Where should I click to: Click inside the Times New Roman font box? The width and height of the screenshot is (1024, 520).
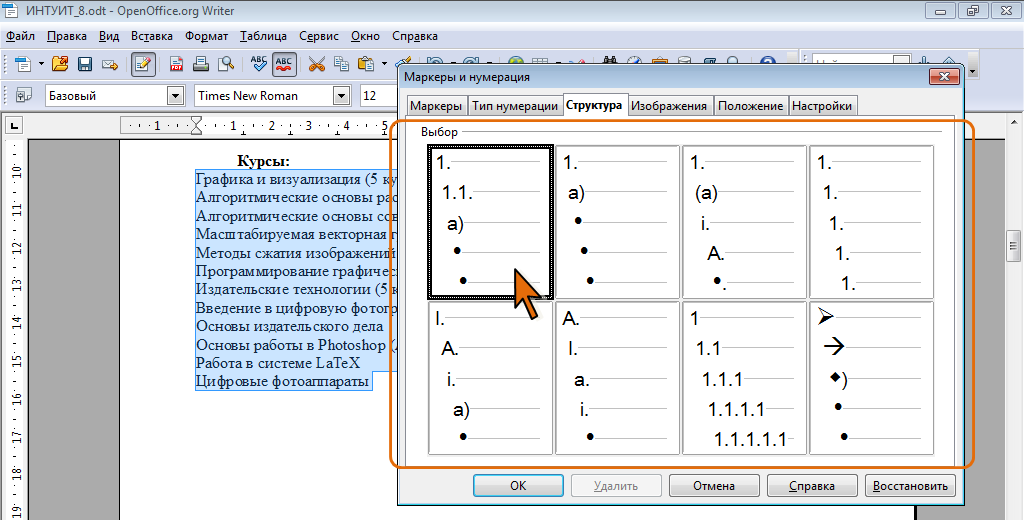(x=264, y=96)
